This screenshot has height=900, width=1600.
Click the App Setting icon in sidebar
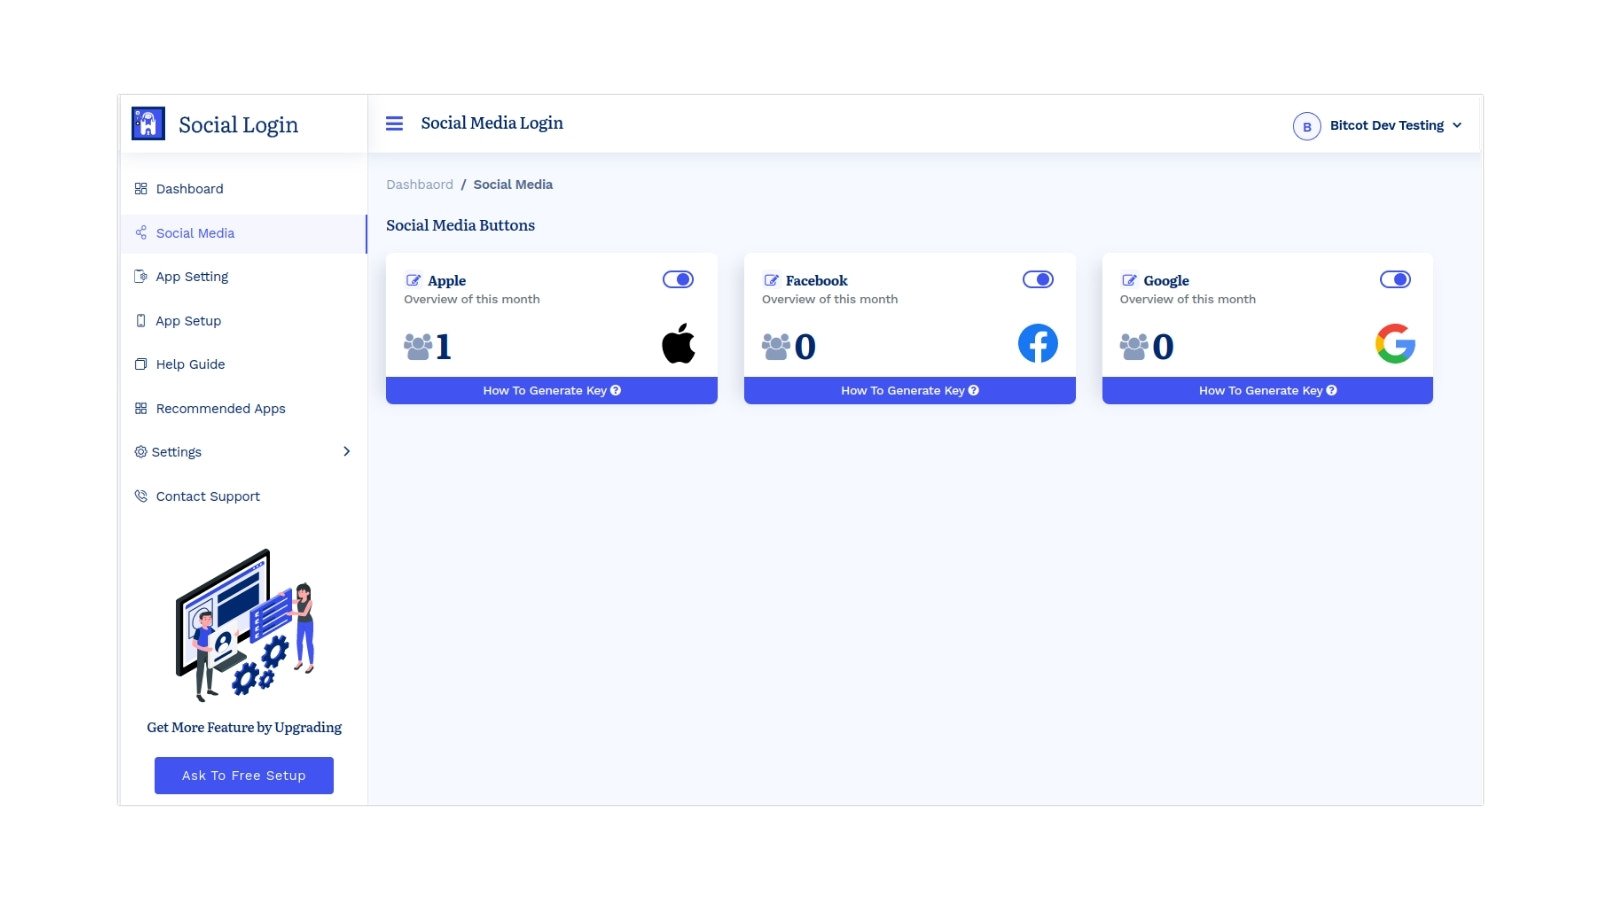(141, 277)
